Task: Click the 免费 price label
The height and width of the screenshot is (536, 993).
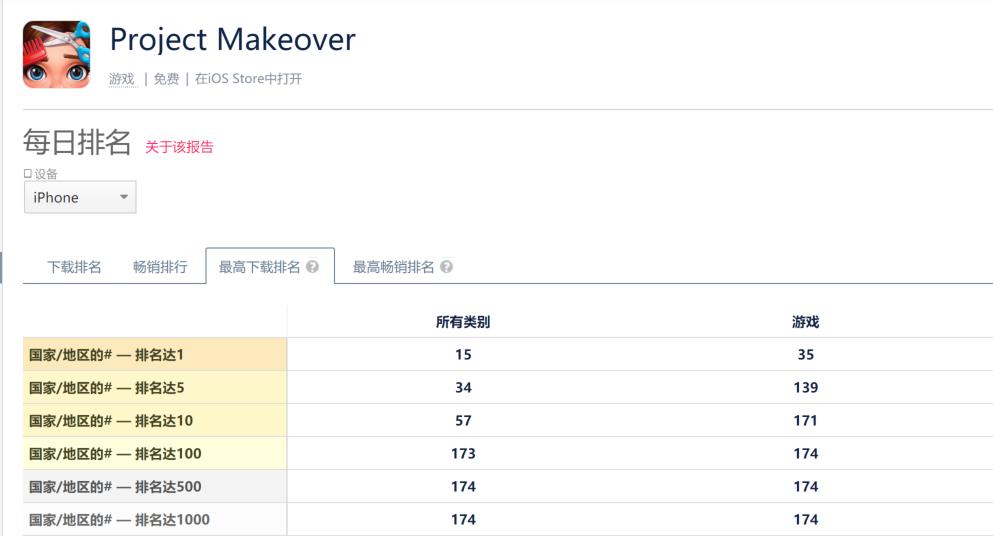Action: tap(166, 79)
